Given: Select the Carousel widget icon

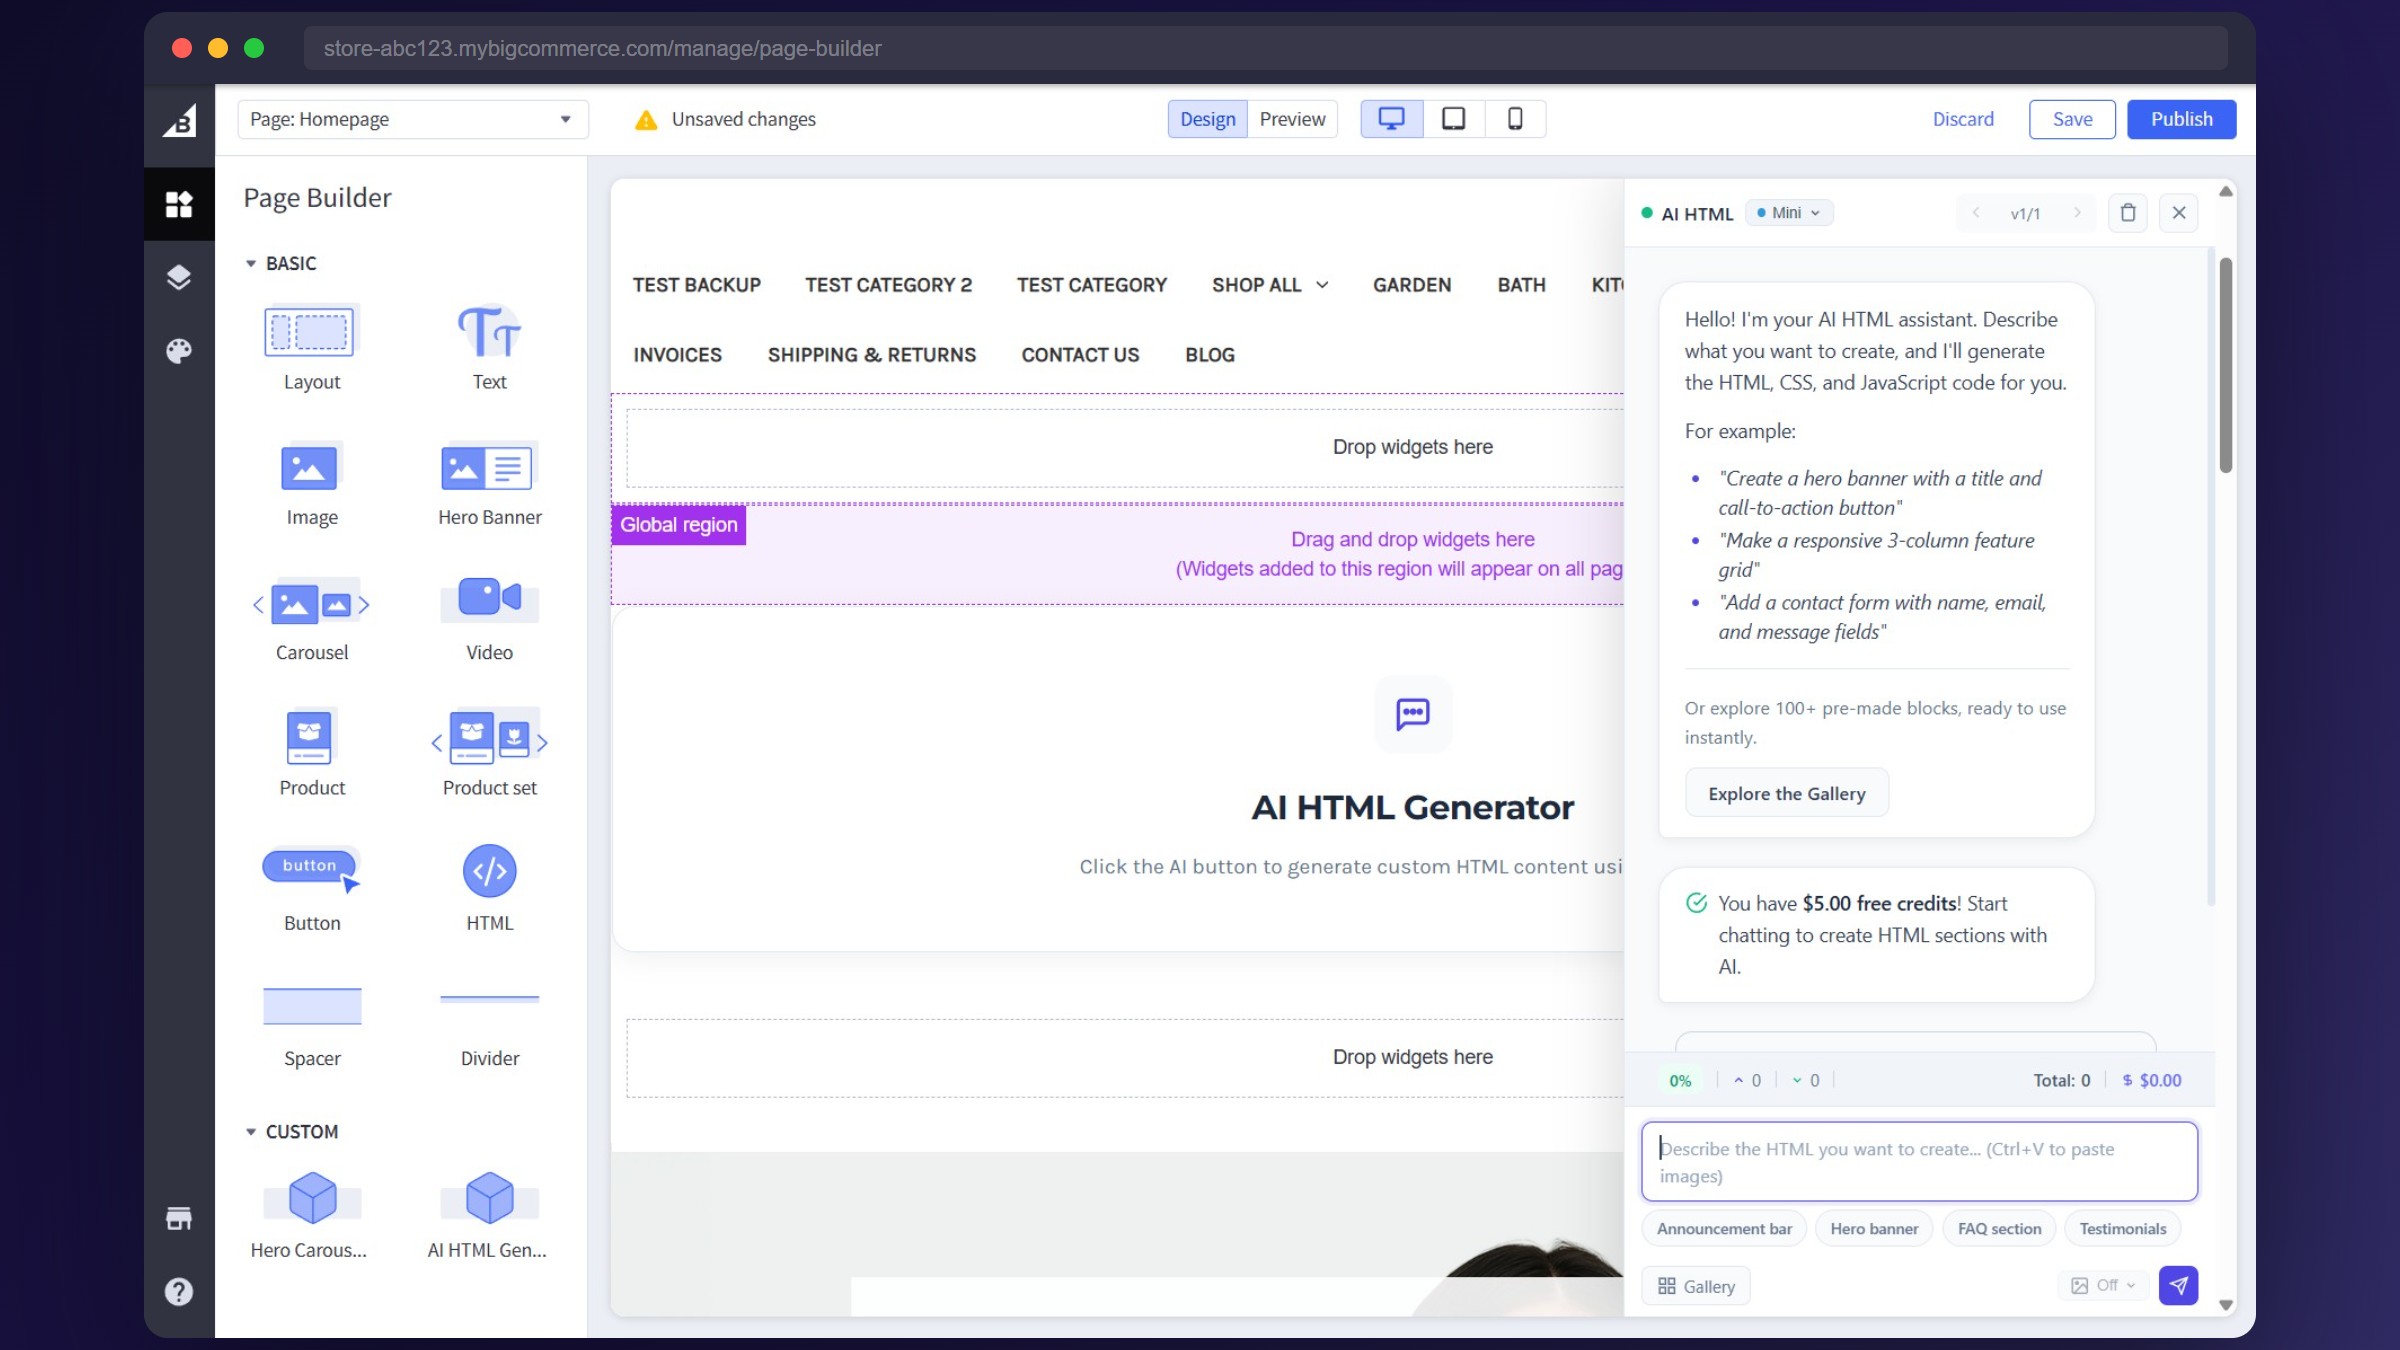Looking at the screenshot, I should (x=311, y=604).
